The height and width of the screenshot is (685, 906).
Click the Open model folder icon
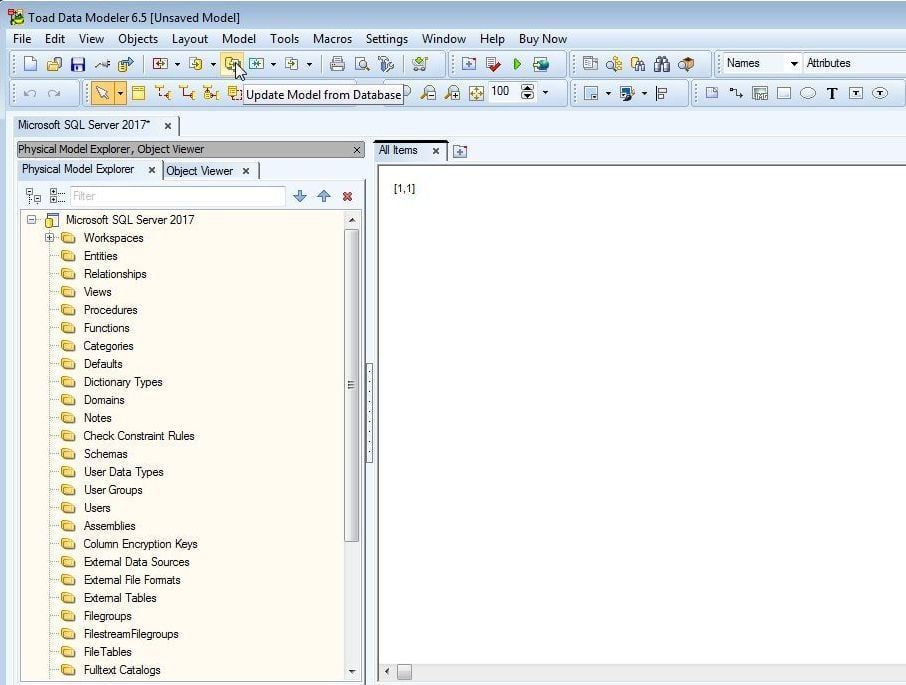(x=54, y=64)
